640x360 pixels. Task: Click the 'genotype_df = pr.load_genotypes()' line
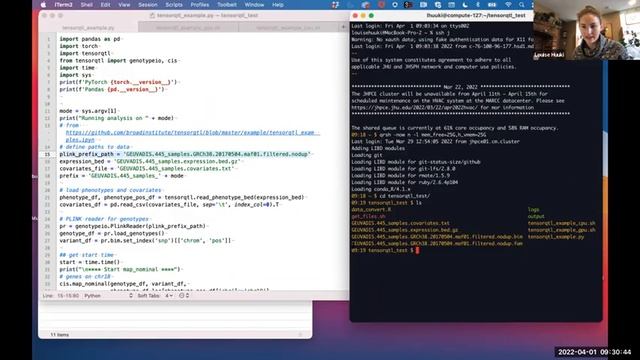[112, 233]
